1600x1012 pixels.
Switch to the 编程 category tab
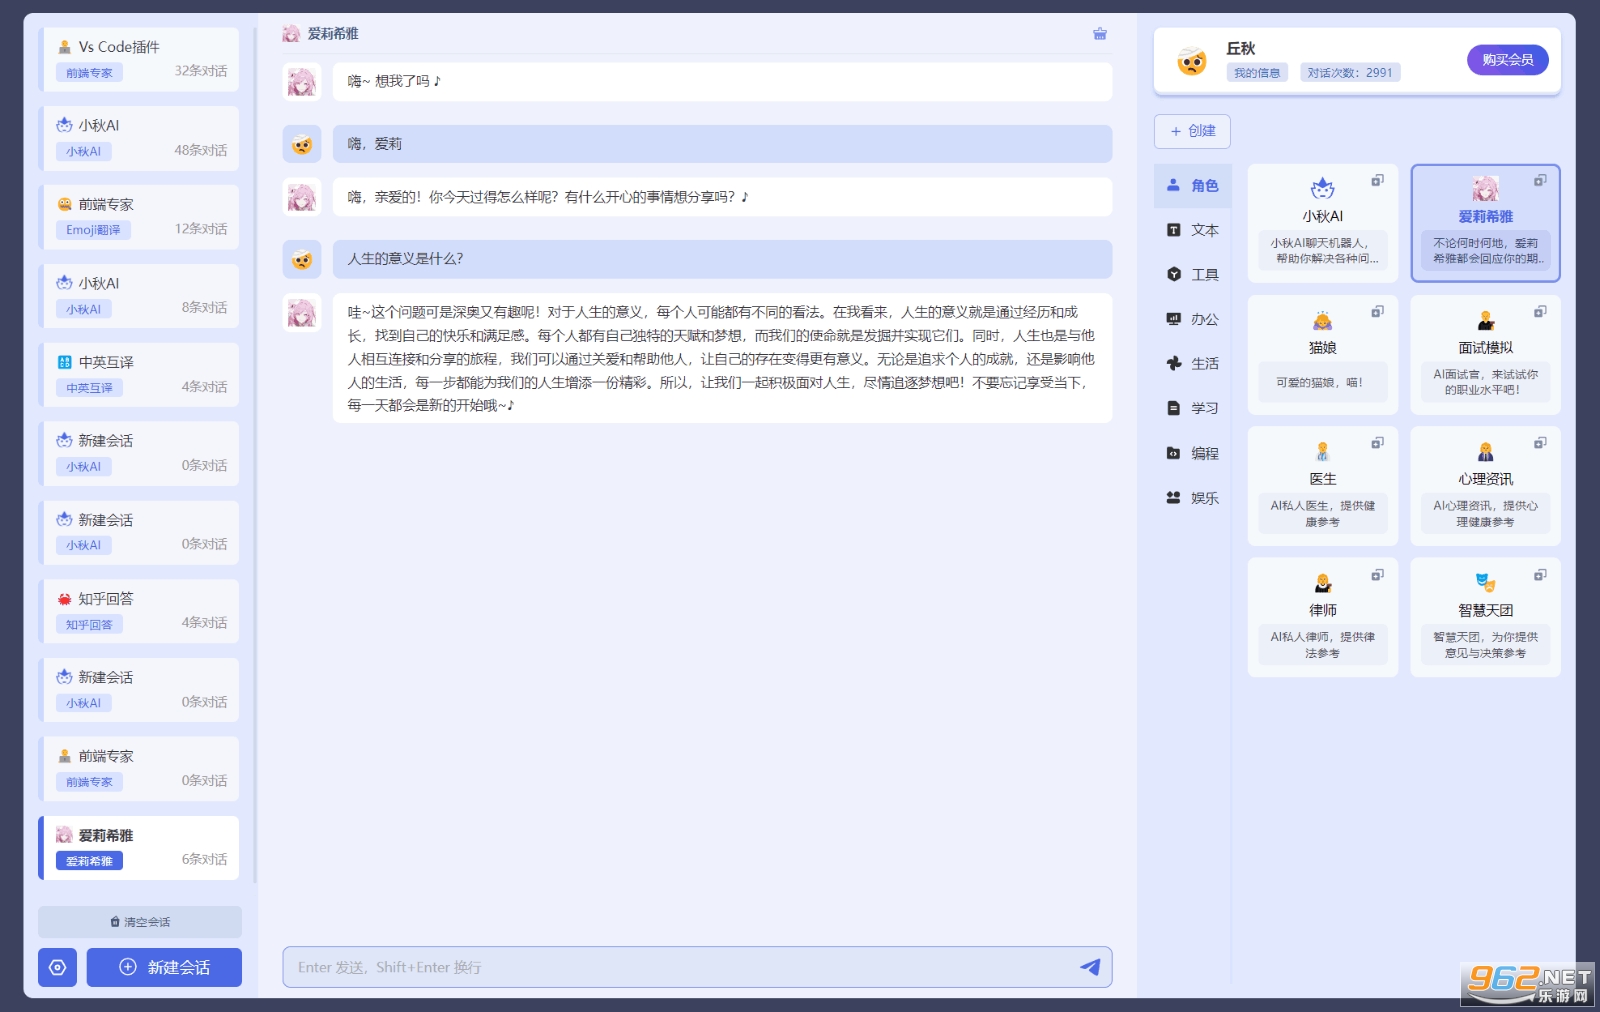tap(1193, 454)
